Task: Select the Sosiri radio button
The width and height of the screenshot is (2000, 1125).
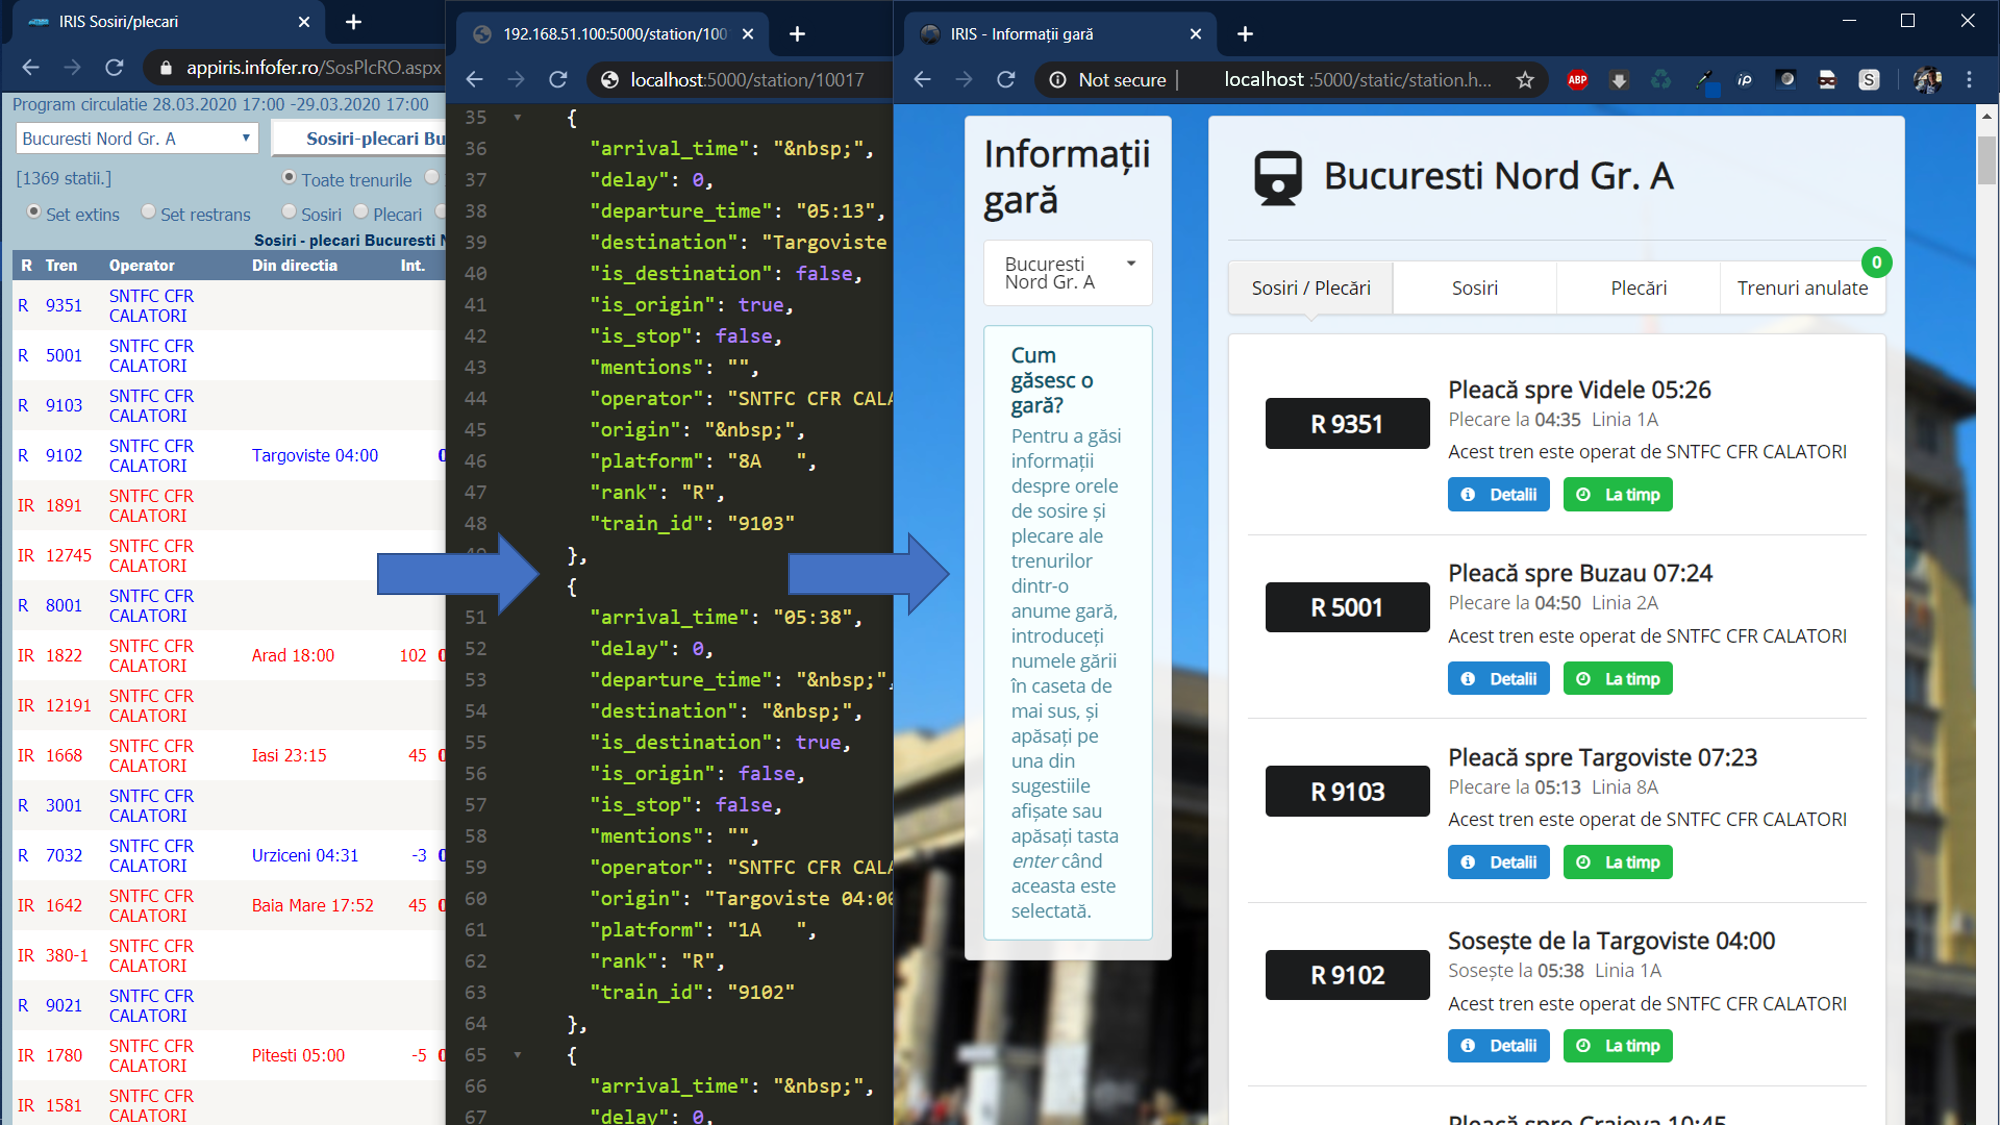Action: coord(289,212)
